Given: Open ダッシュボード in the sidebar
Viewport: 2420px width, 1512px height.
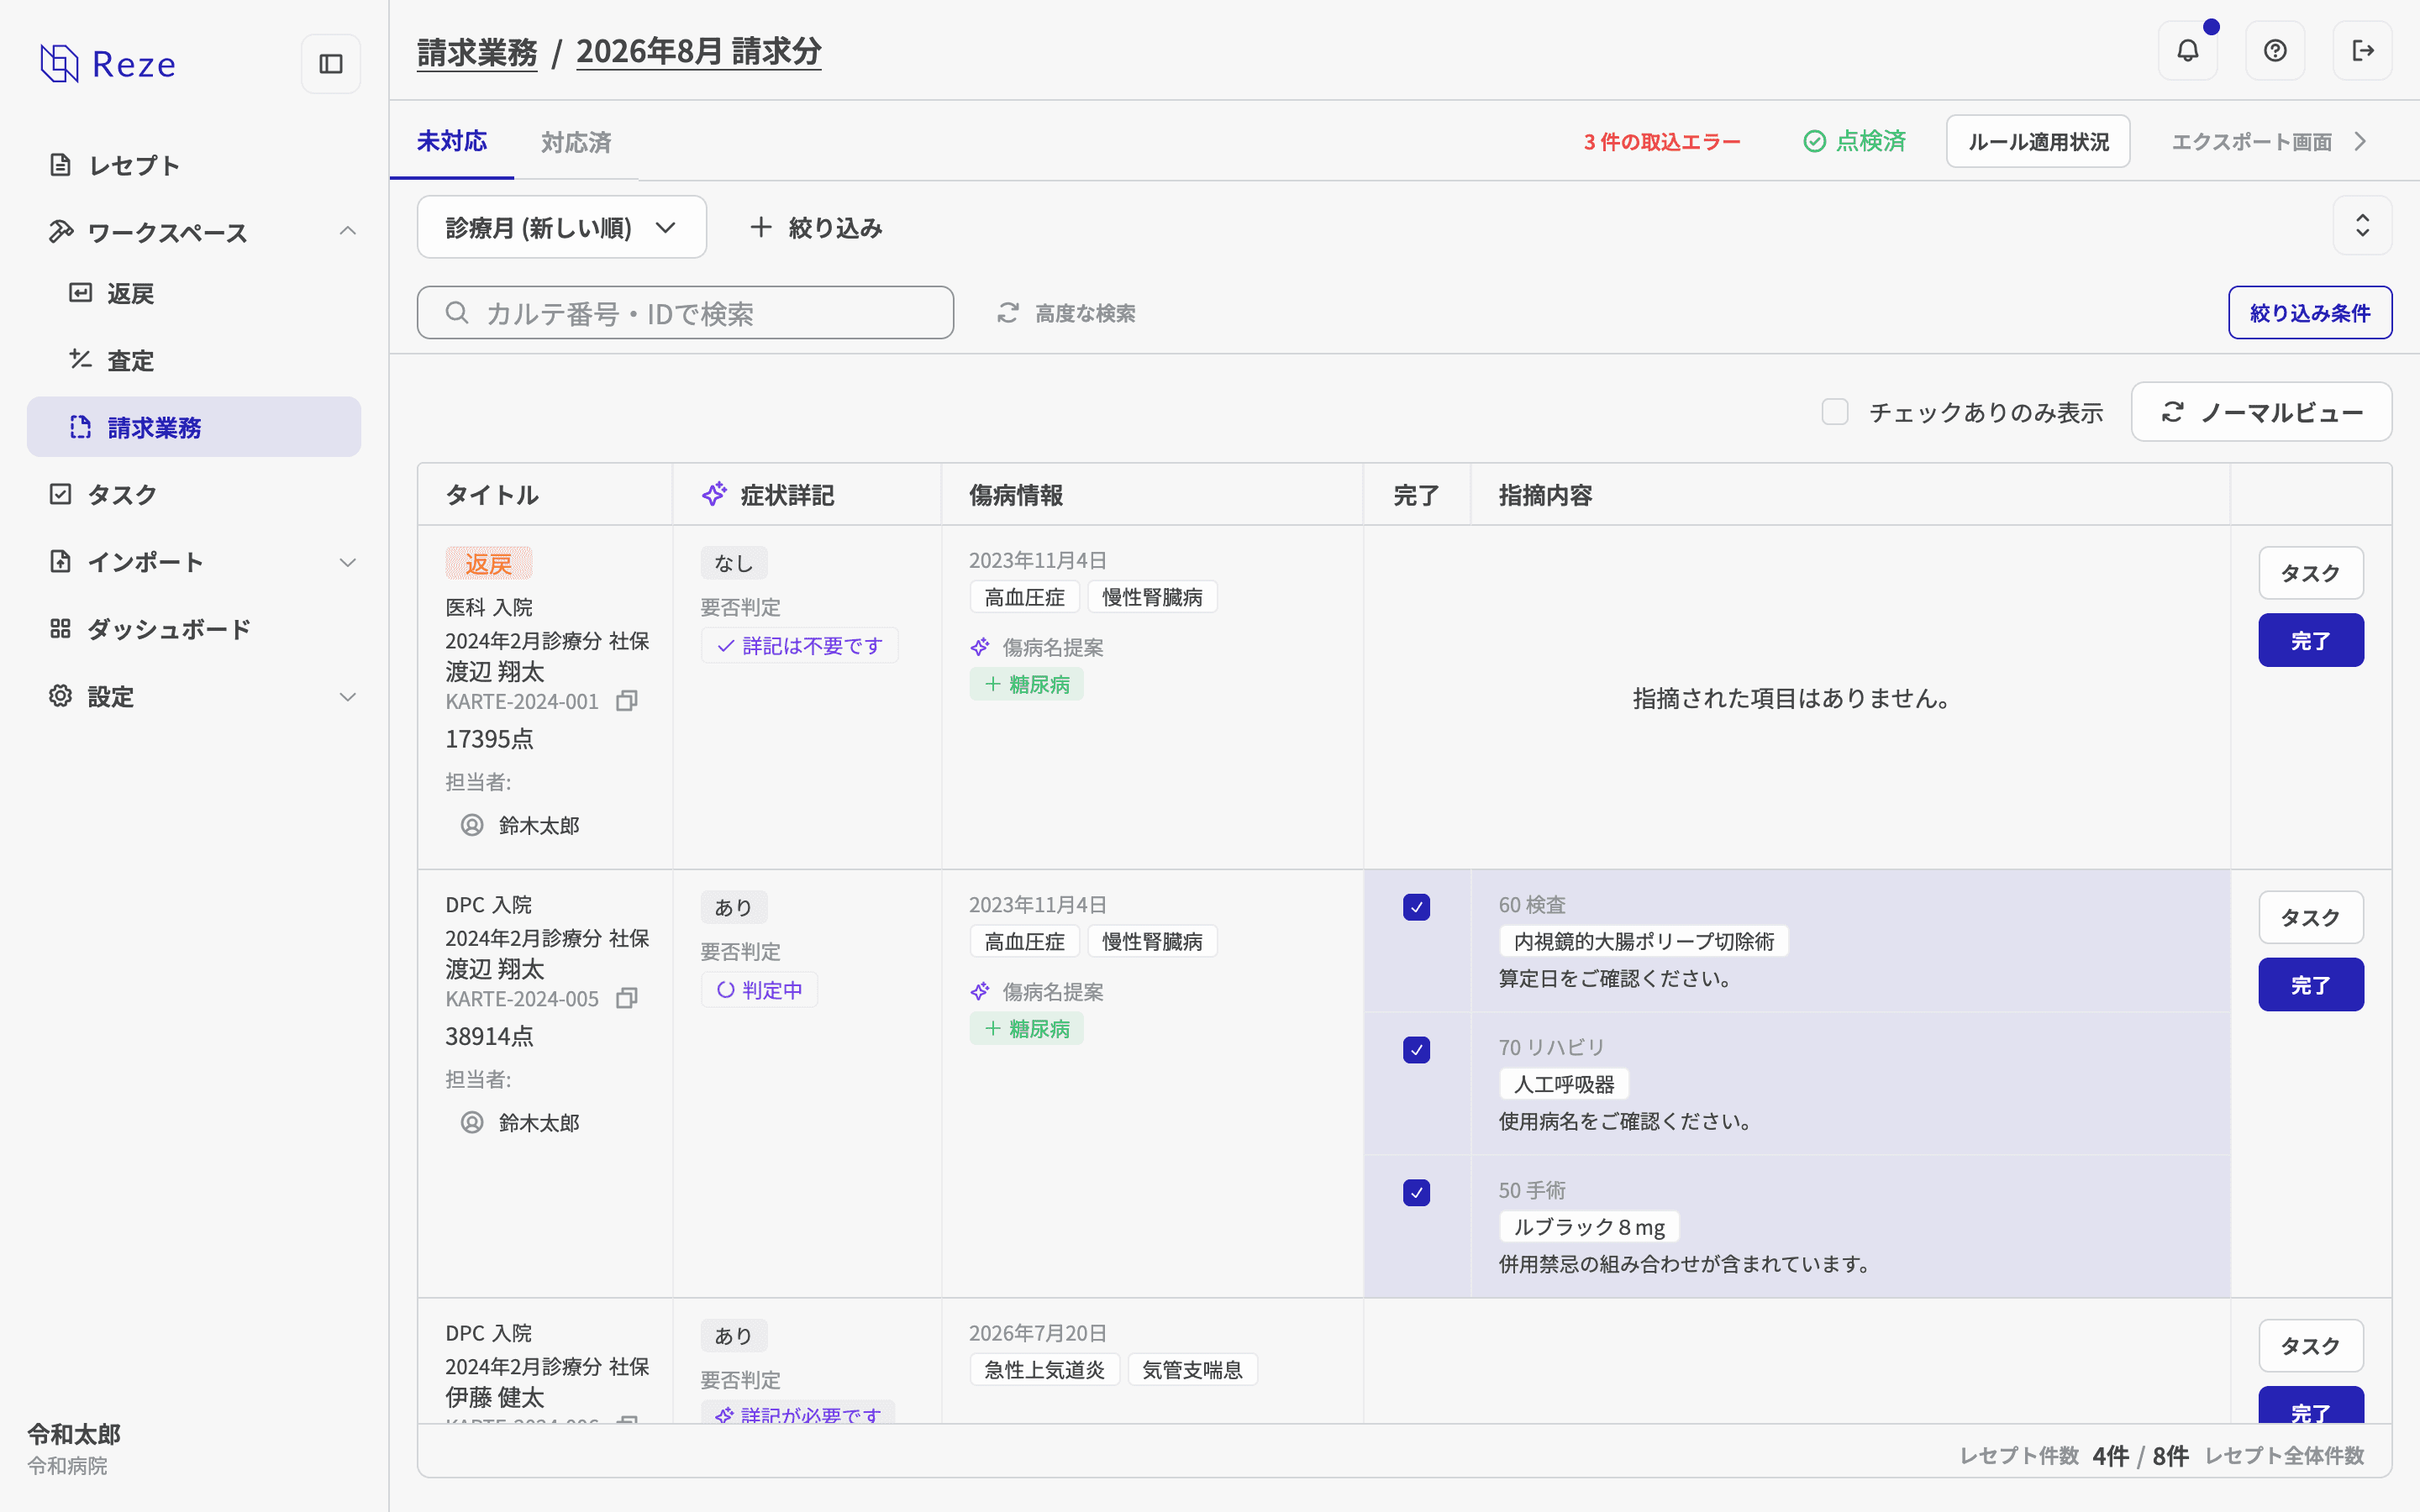Looking at the screenshot, I should [x=194, y=629].
